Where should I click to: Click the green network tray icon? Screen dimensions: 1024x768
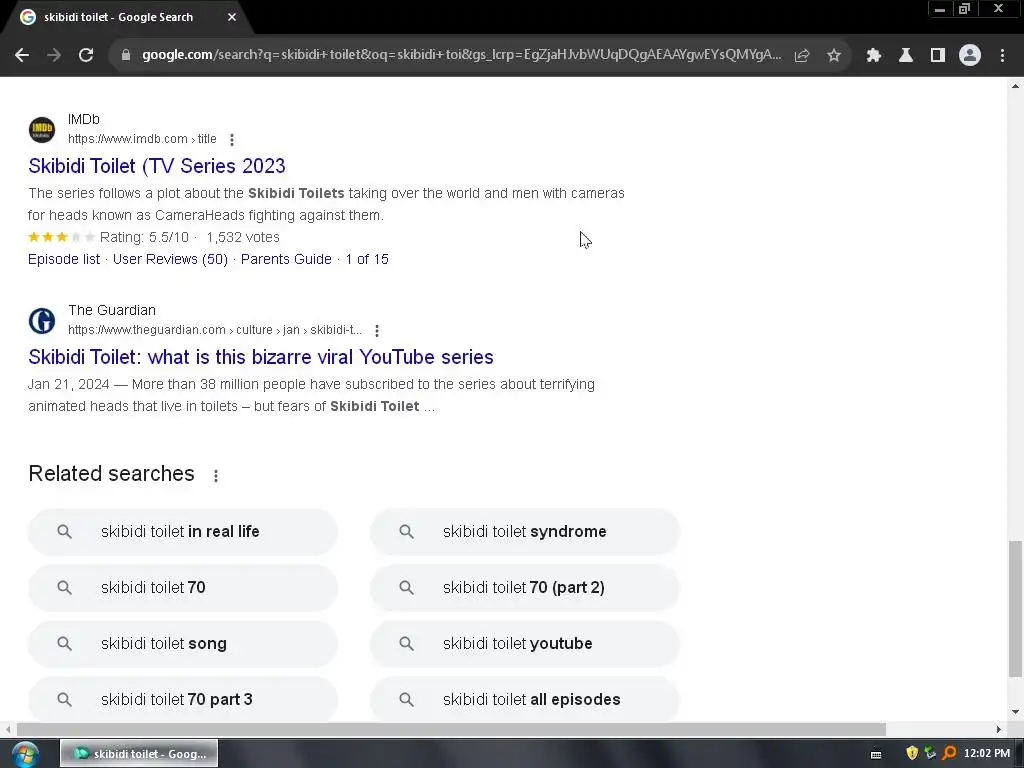(931, 754)
